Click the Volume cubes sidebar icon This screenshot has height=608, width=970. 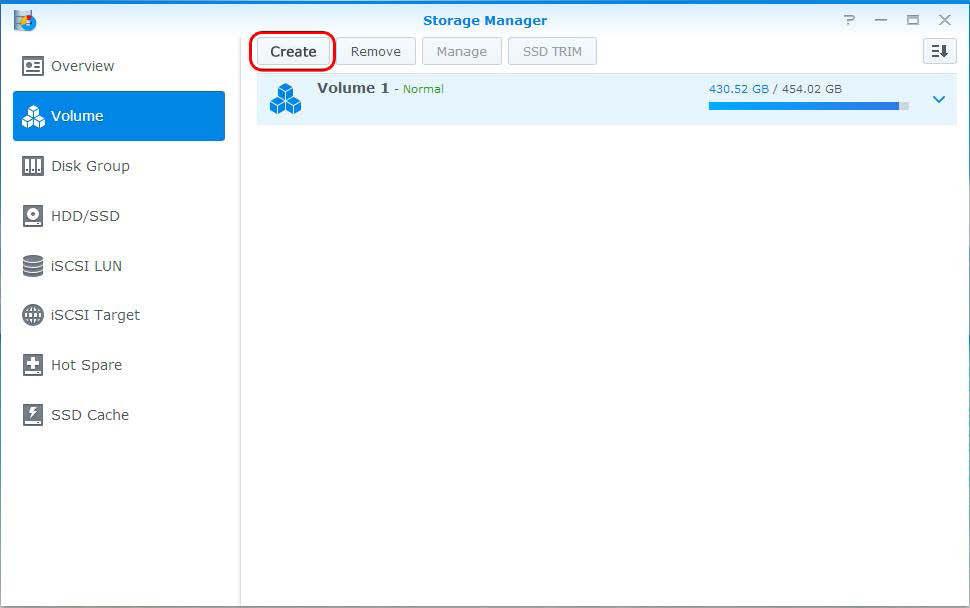[33, 116]
